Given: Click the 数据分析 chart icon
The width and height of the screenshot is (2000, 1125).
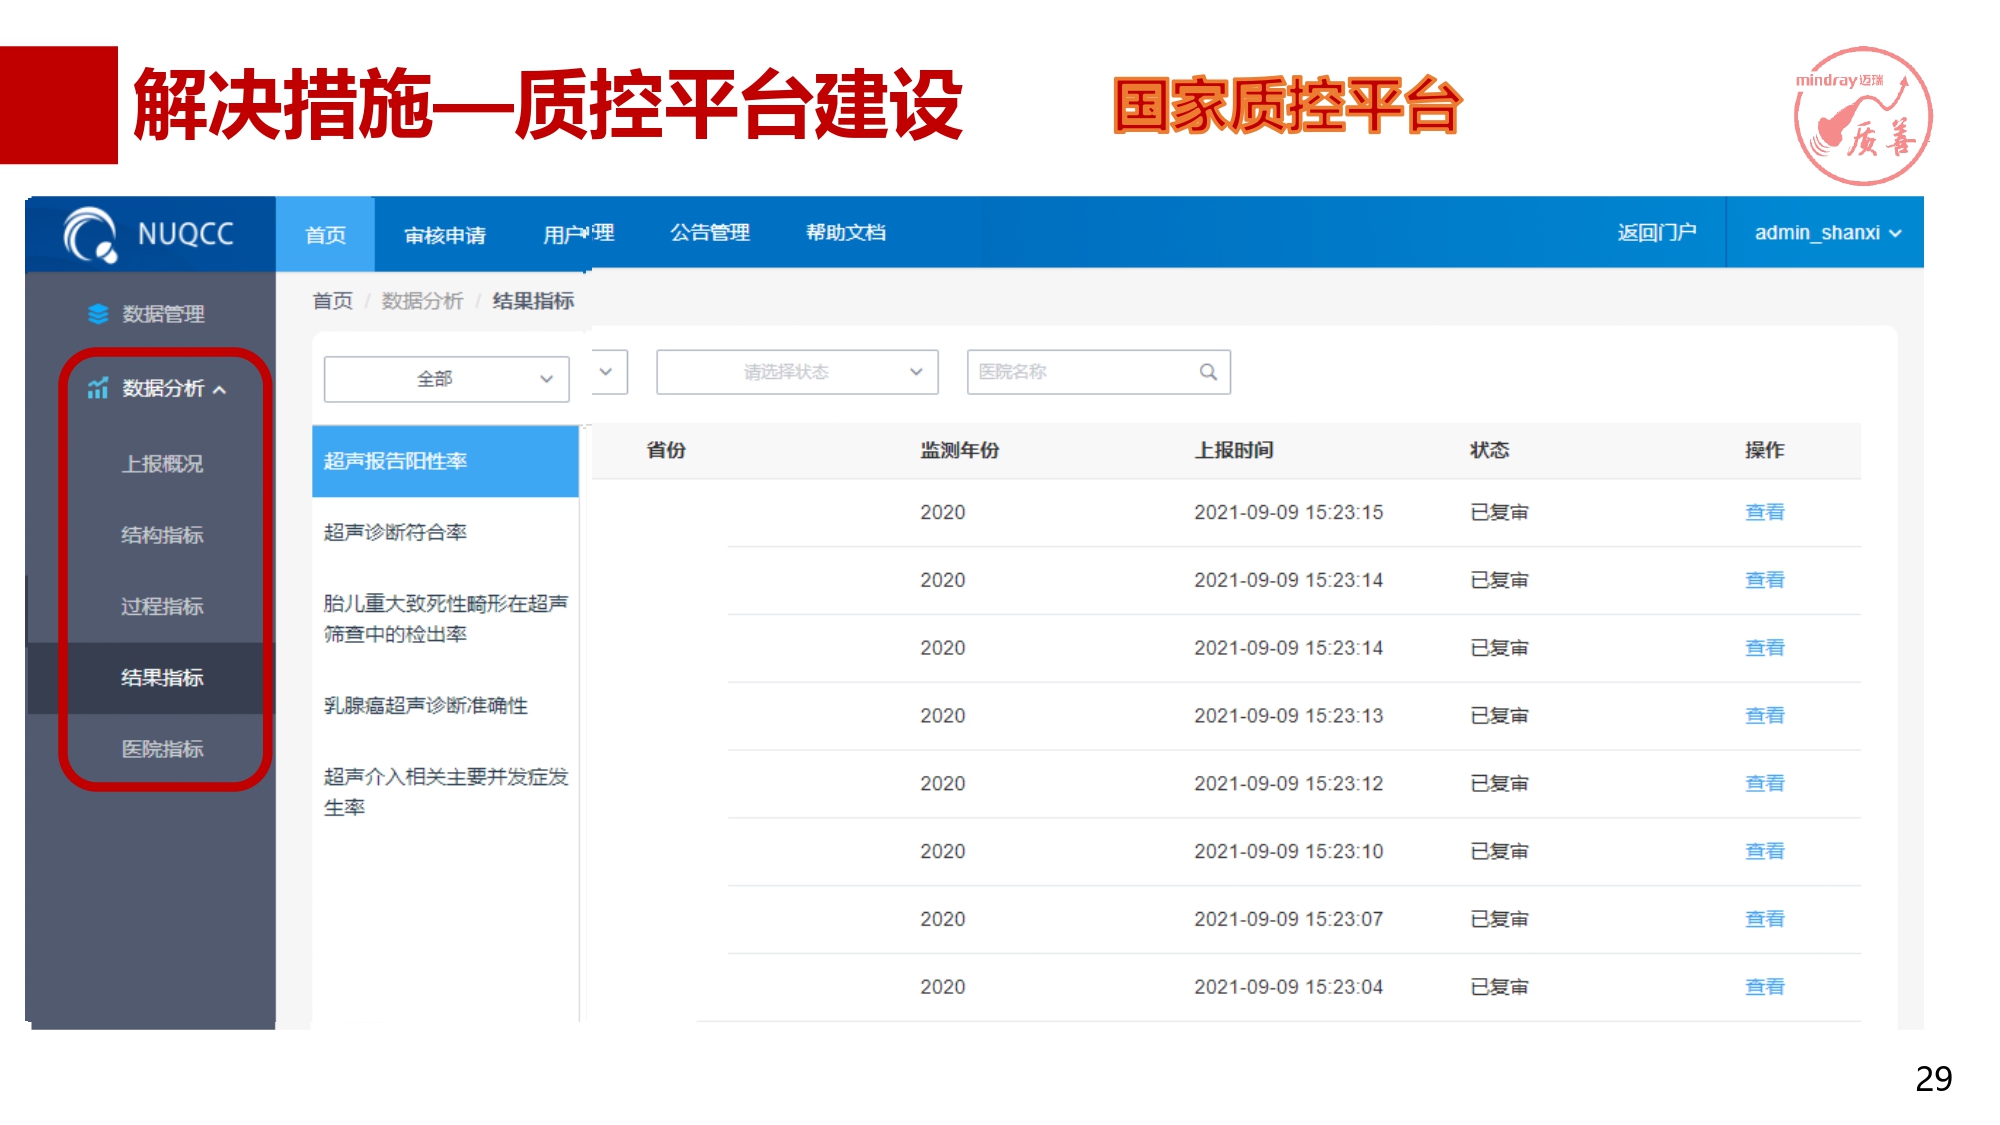Looking at the screenshot, I should click(x=98, y=388).
